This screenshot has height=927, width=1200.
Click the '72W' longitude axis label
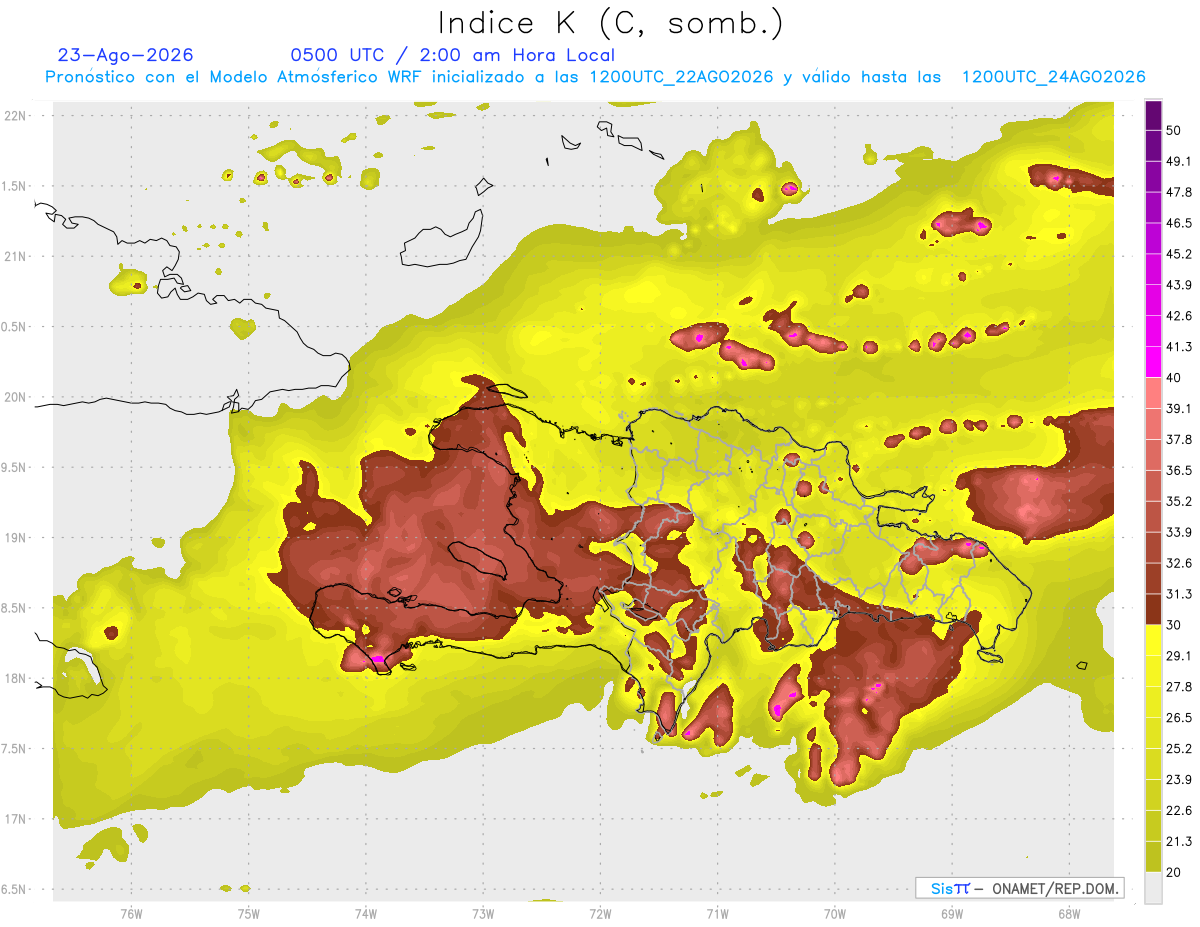point(600,914)
